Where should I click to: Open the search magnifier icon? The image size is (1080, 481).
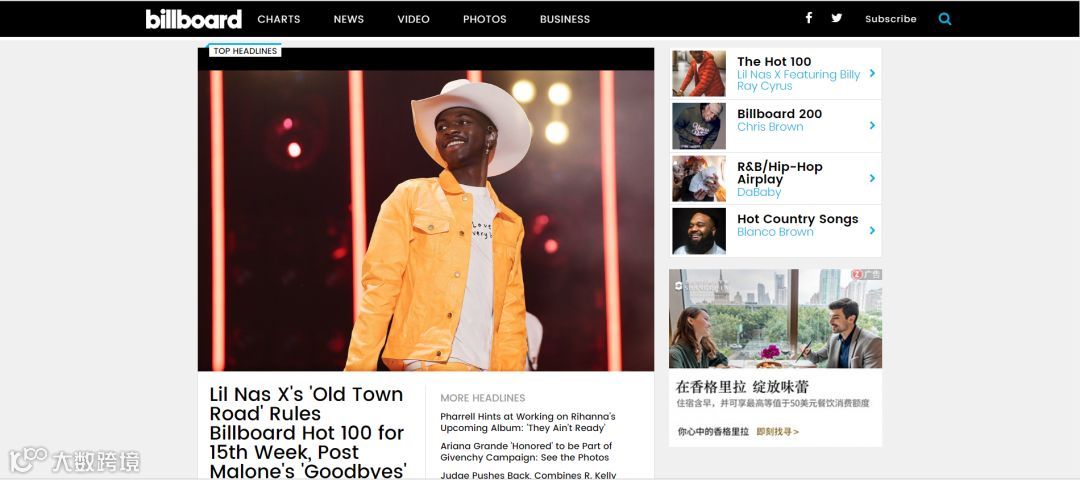(945, 19)
